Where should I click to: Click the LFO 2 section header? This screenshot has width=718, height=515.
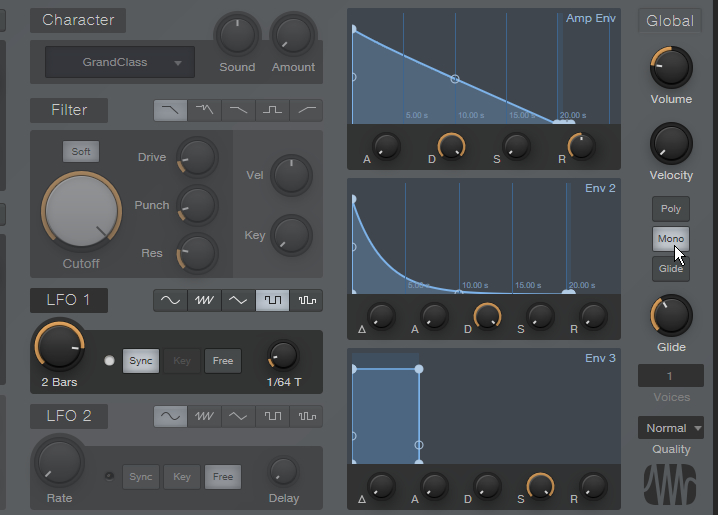68,416
